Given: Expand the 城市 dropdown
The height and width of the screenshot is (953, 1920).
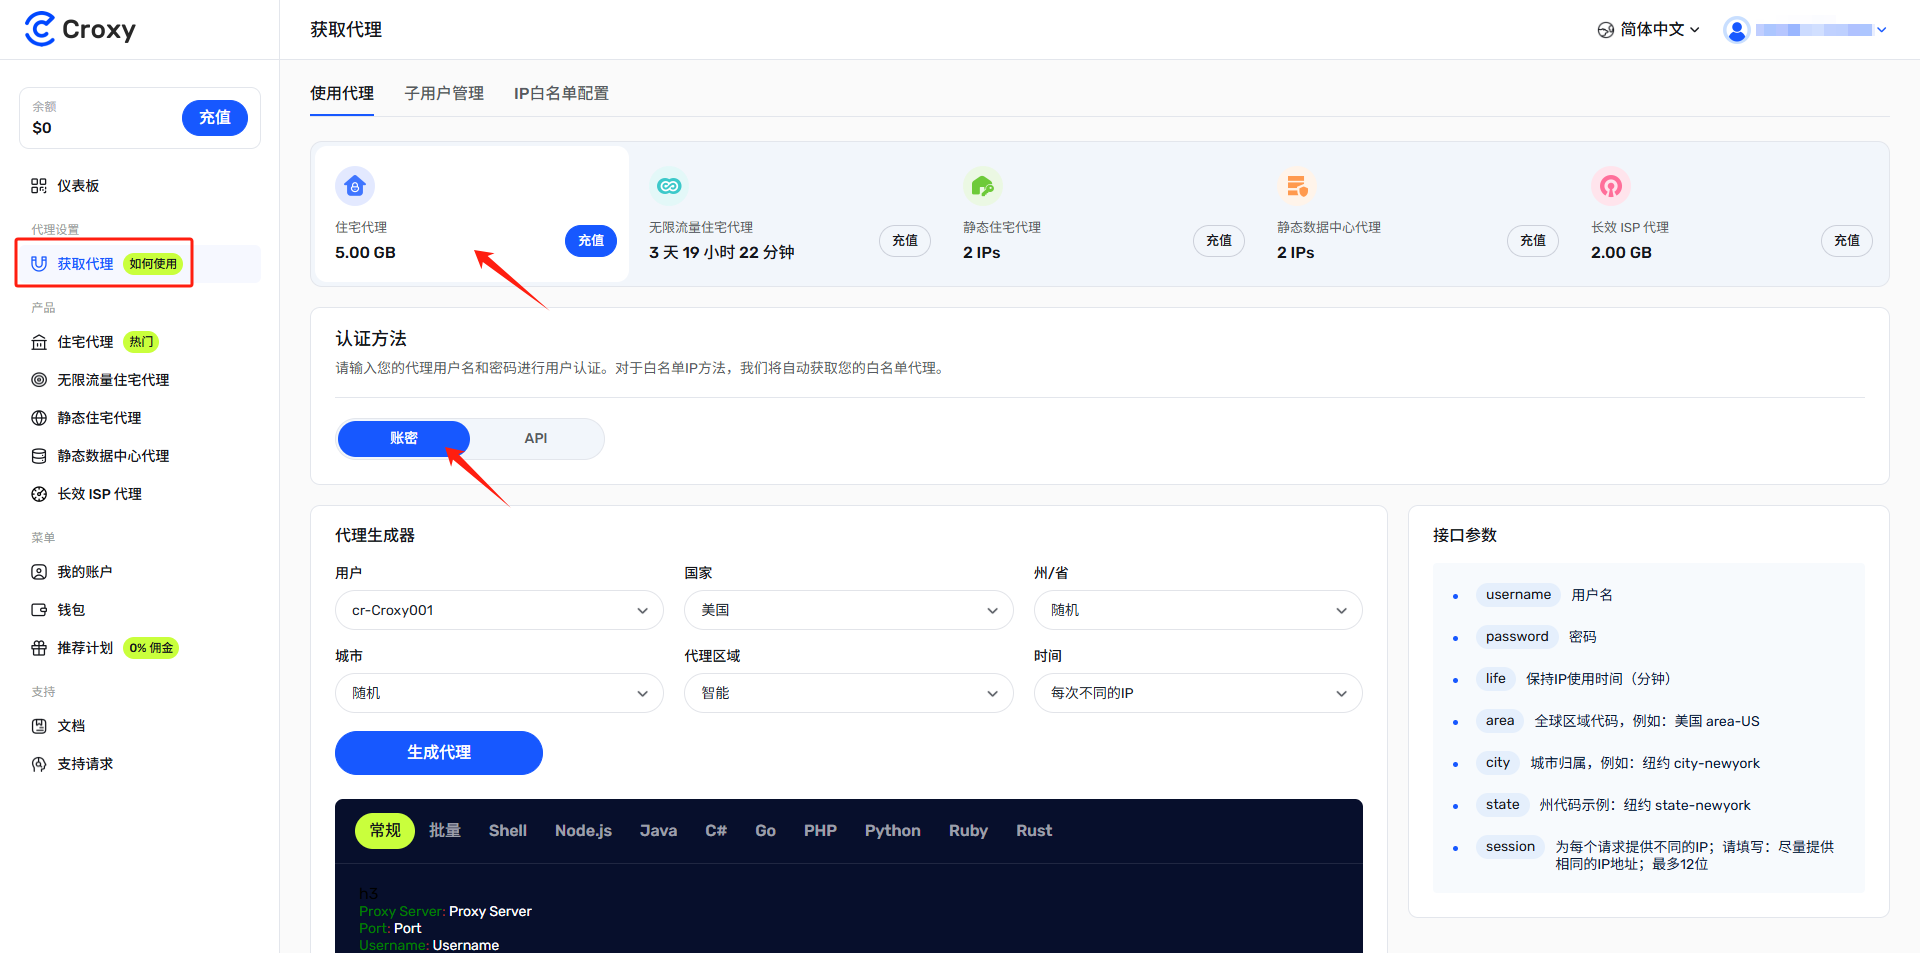Looking at the screenshot, I should (x=499, y=693).
